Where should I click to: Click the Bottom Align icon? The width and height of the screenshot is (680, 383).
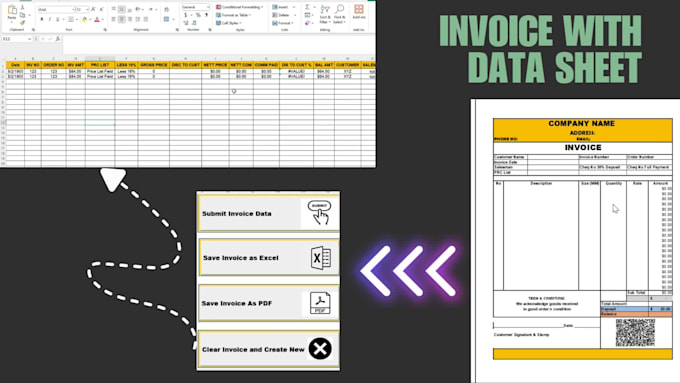[130, 9]
